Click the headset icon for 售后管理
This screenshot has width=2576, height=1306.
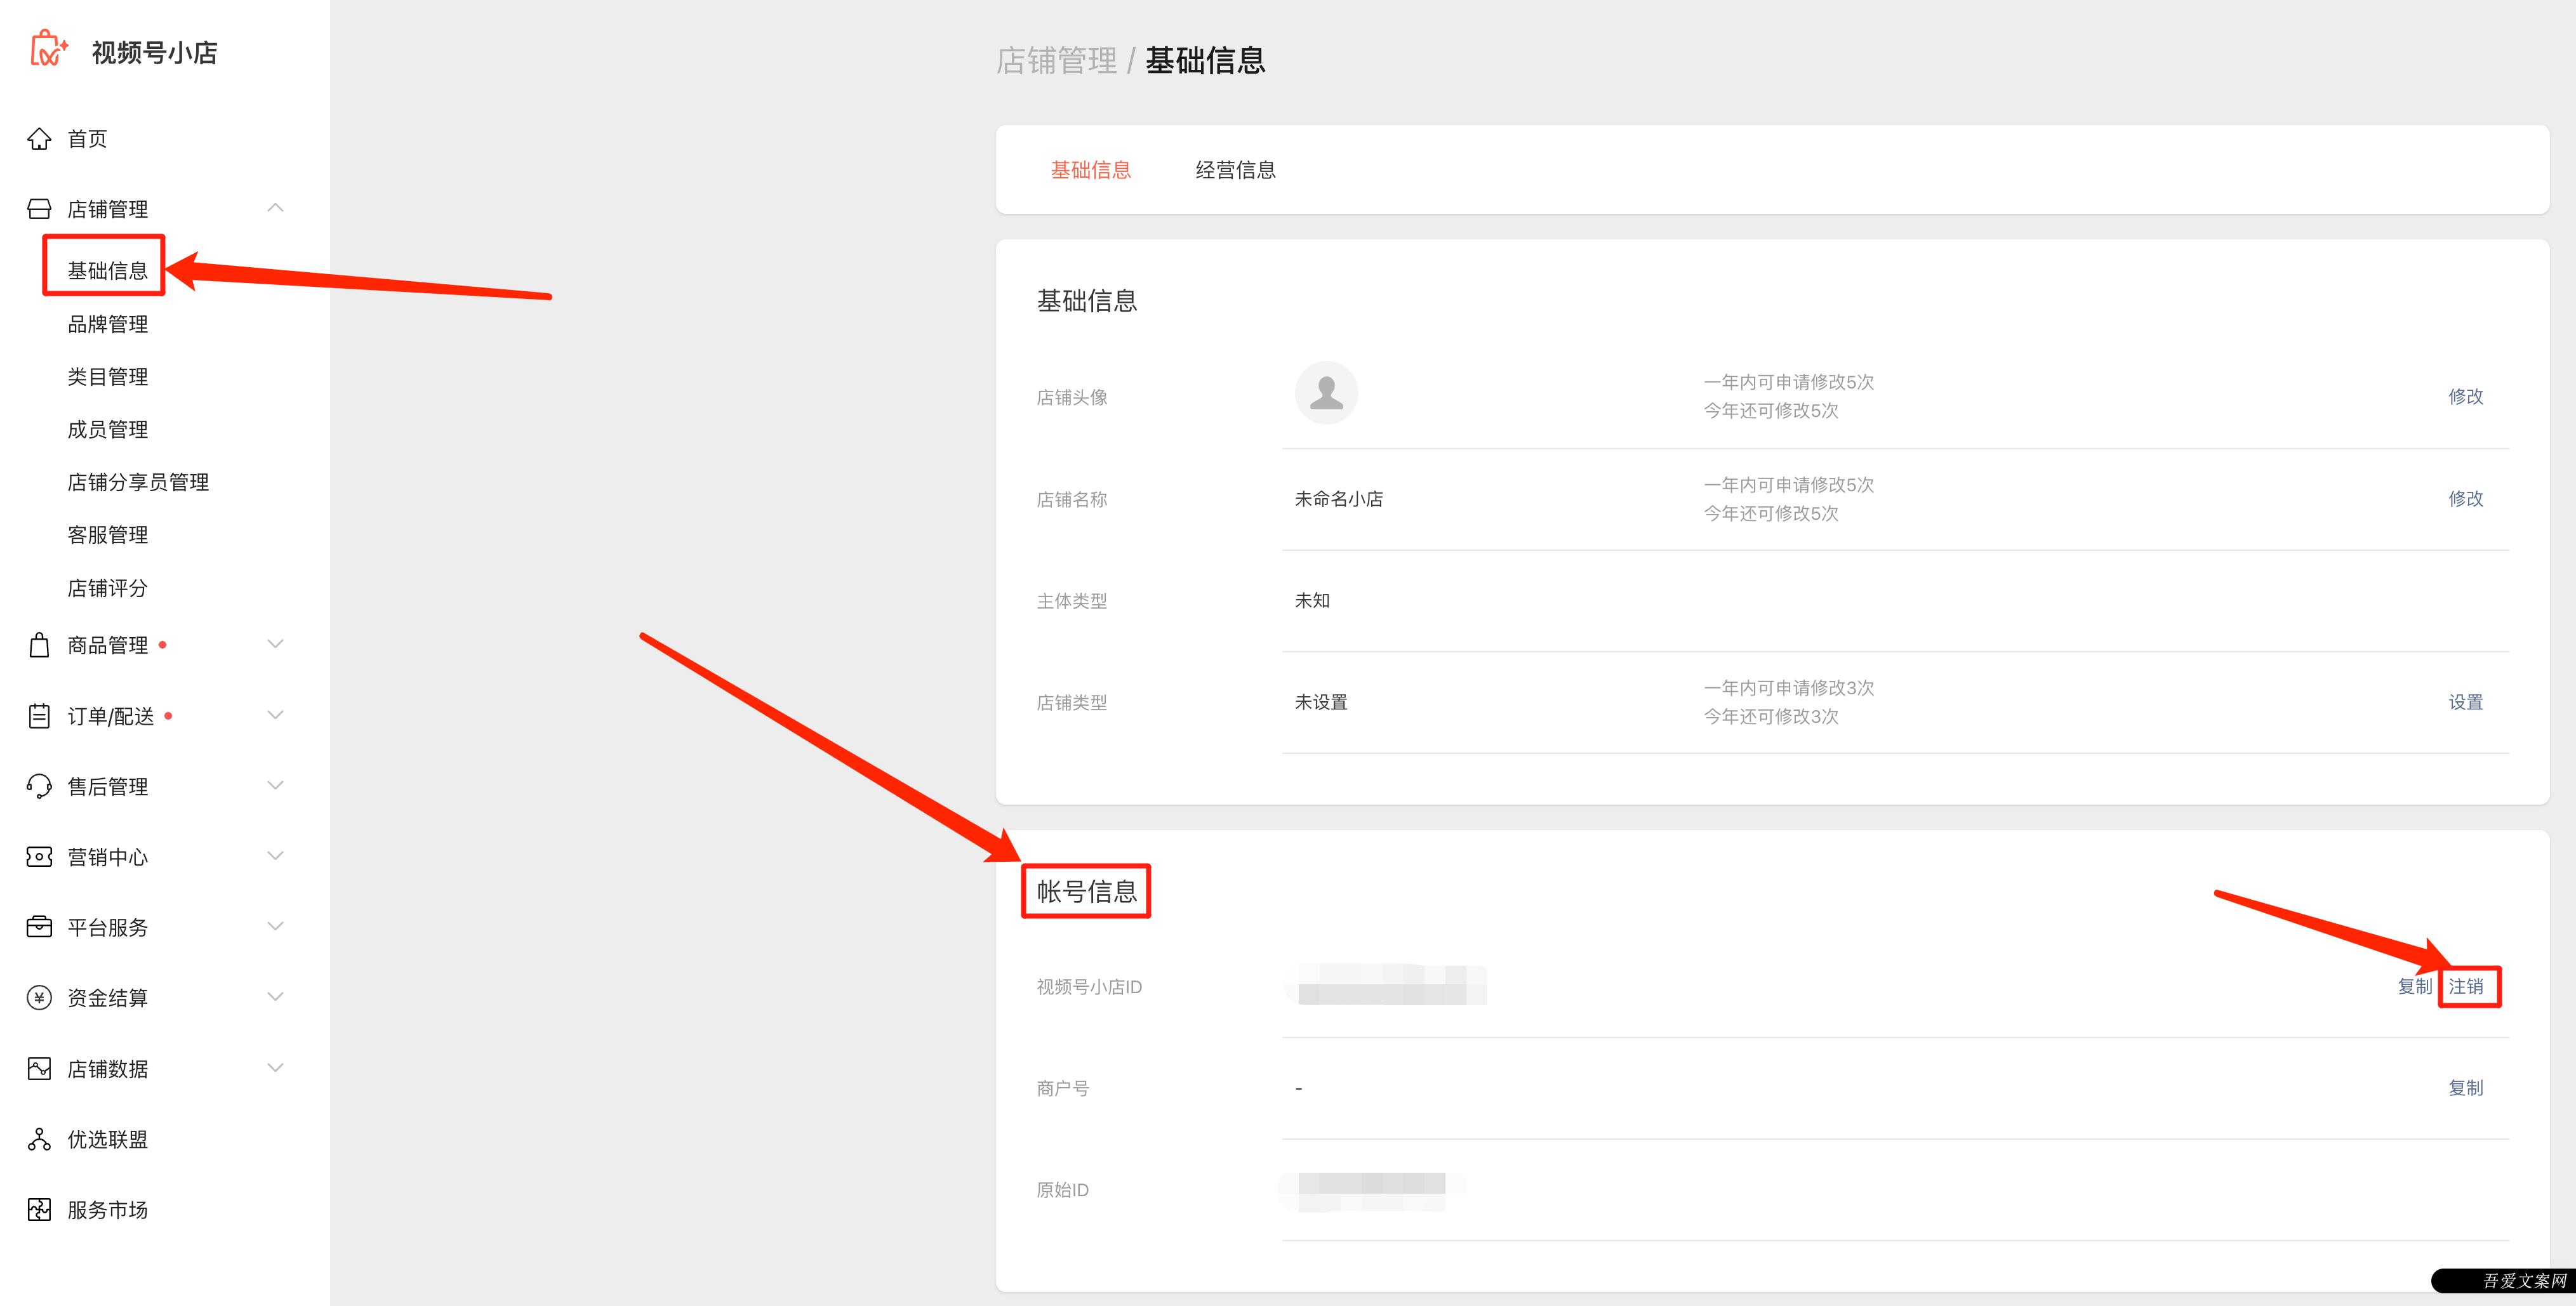click(x=39, y=787)
